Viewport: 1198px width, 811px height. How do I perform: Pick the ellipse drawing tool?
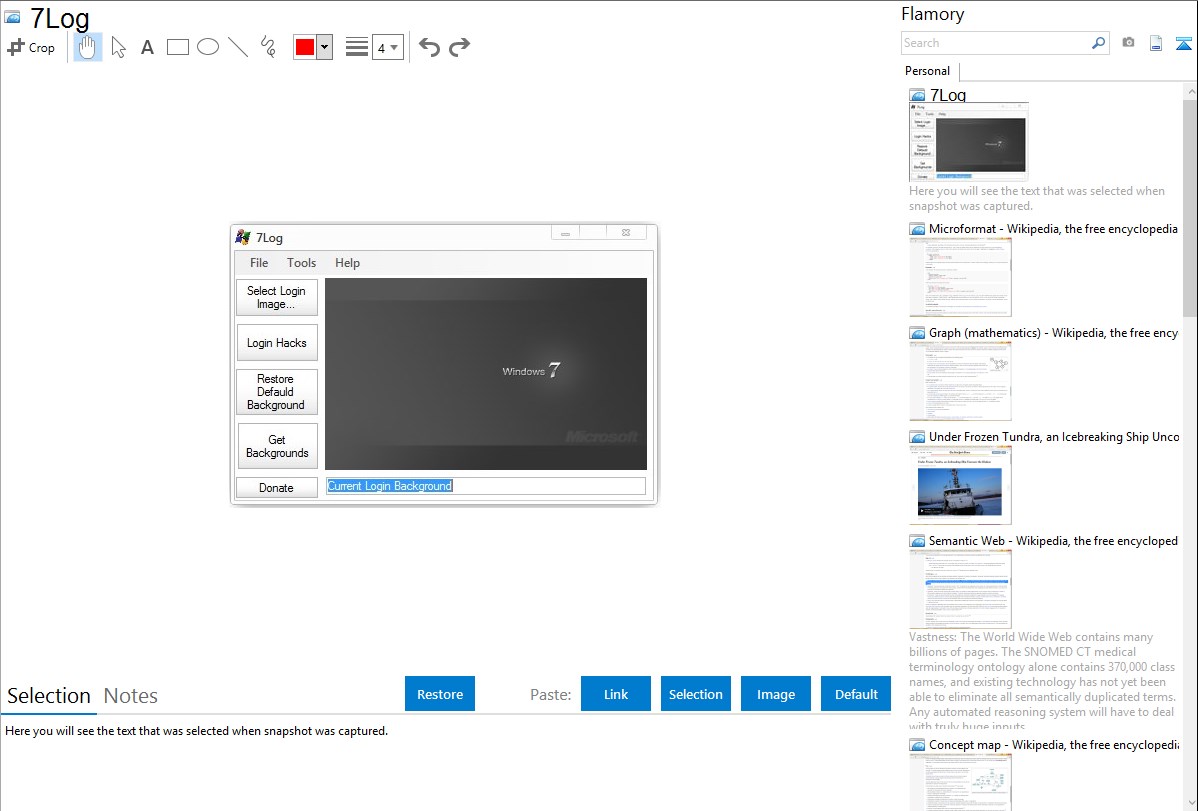[x=208, y=47]
